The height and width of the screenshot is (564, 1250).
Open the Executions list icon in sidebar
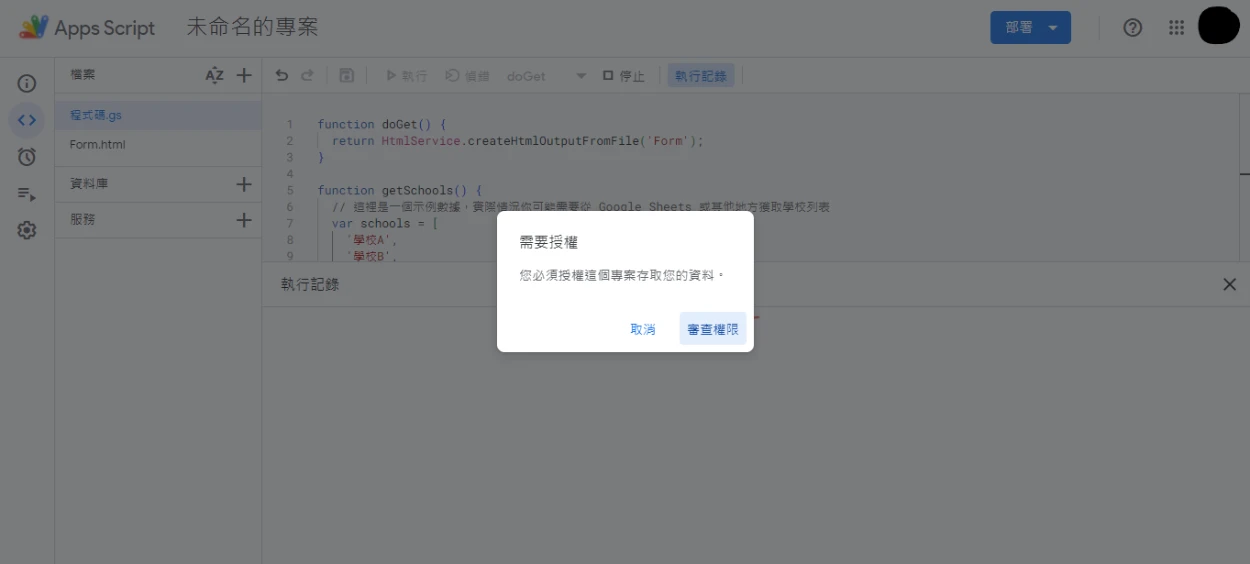27,194
